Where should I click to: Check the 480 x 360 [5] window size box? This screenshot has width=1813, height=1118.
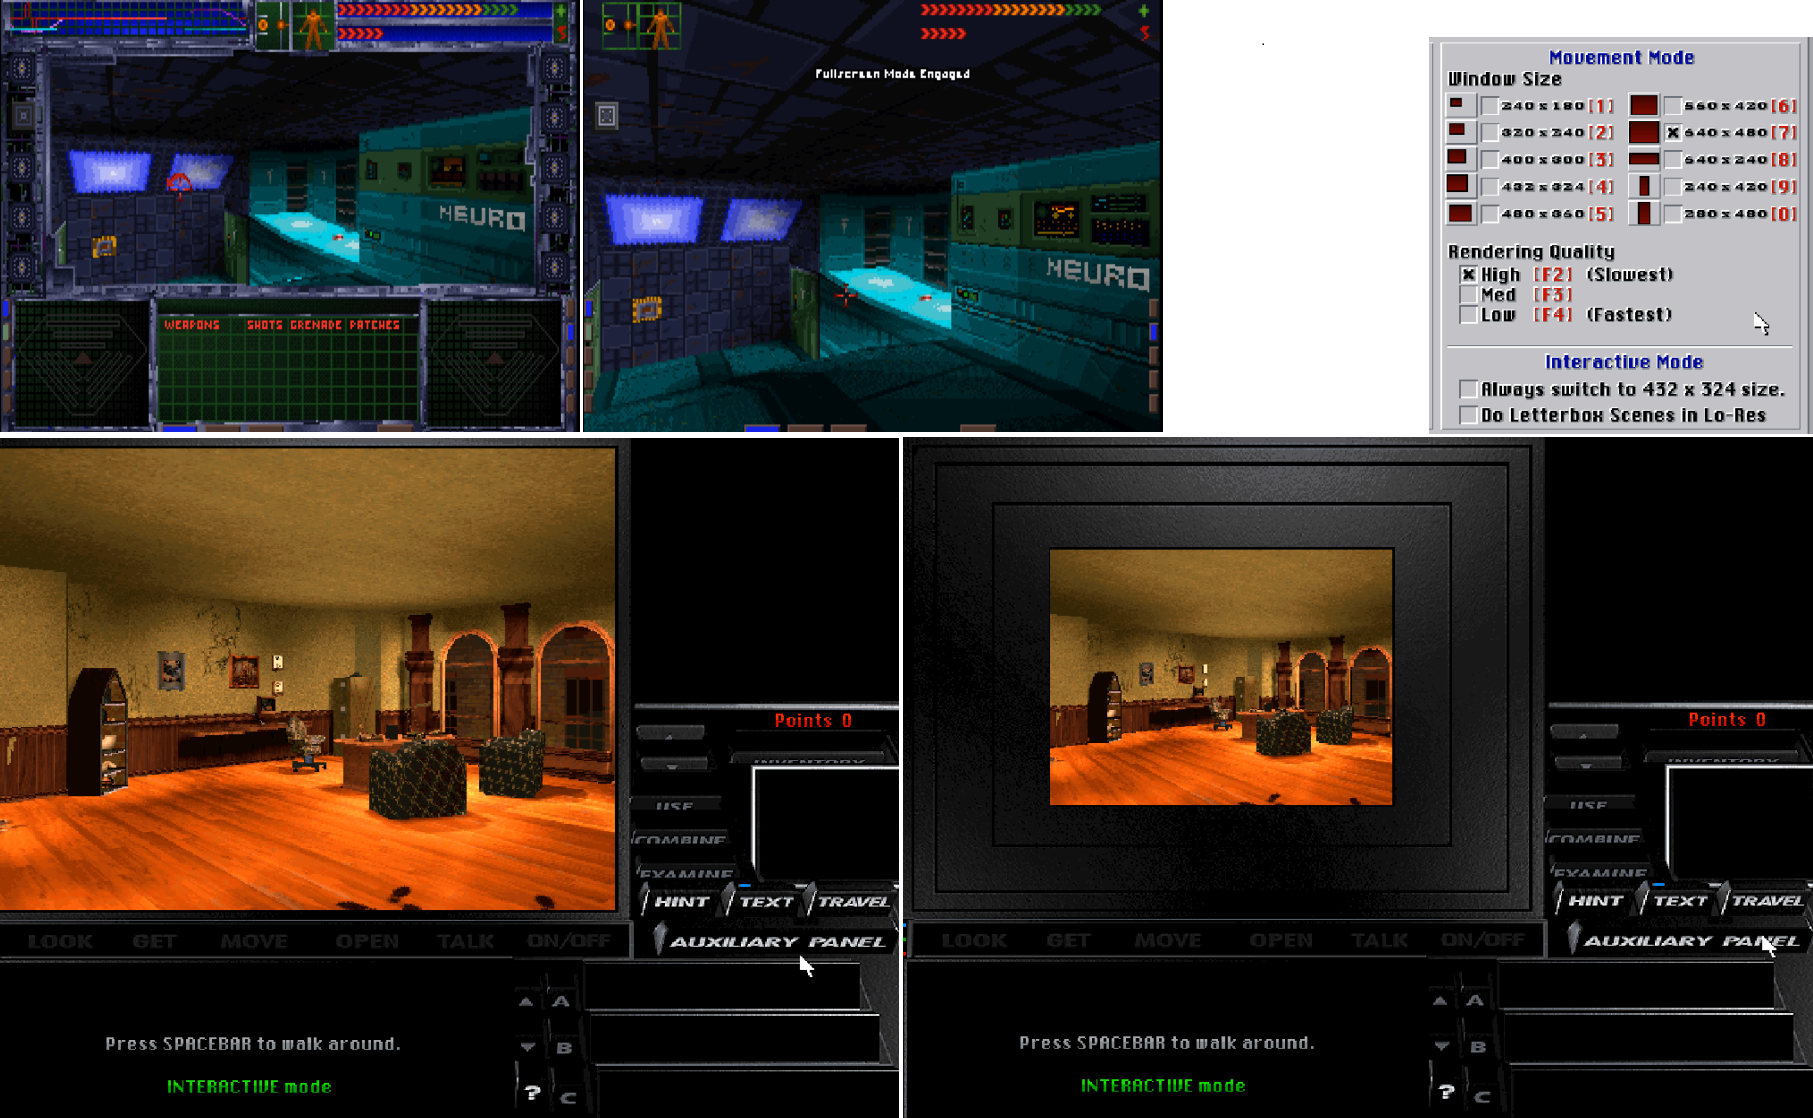[1490, 214]
